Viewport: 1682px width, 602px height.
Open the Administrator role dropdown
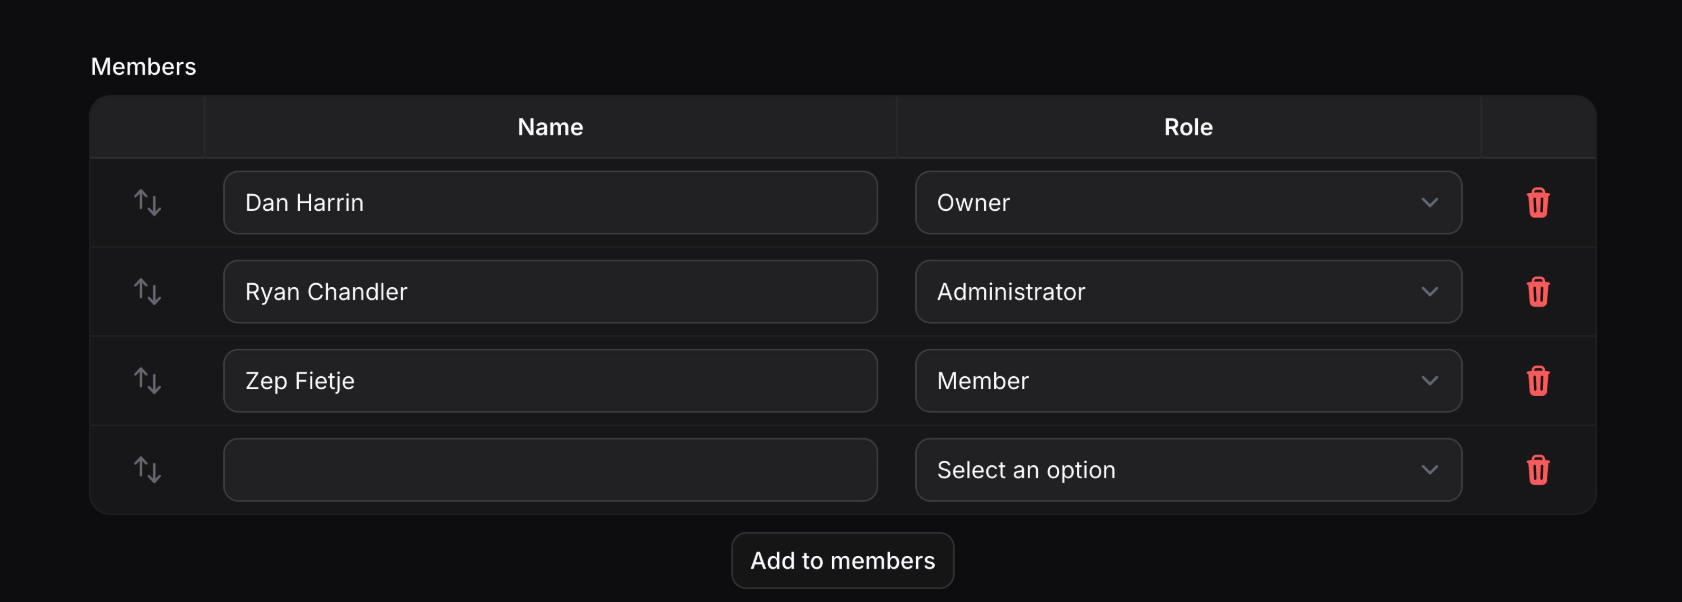pos(1188,292)
